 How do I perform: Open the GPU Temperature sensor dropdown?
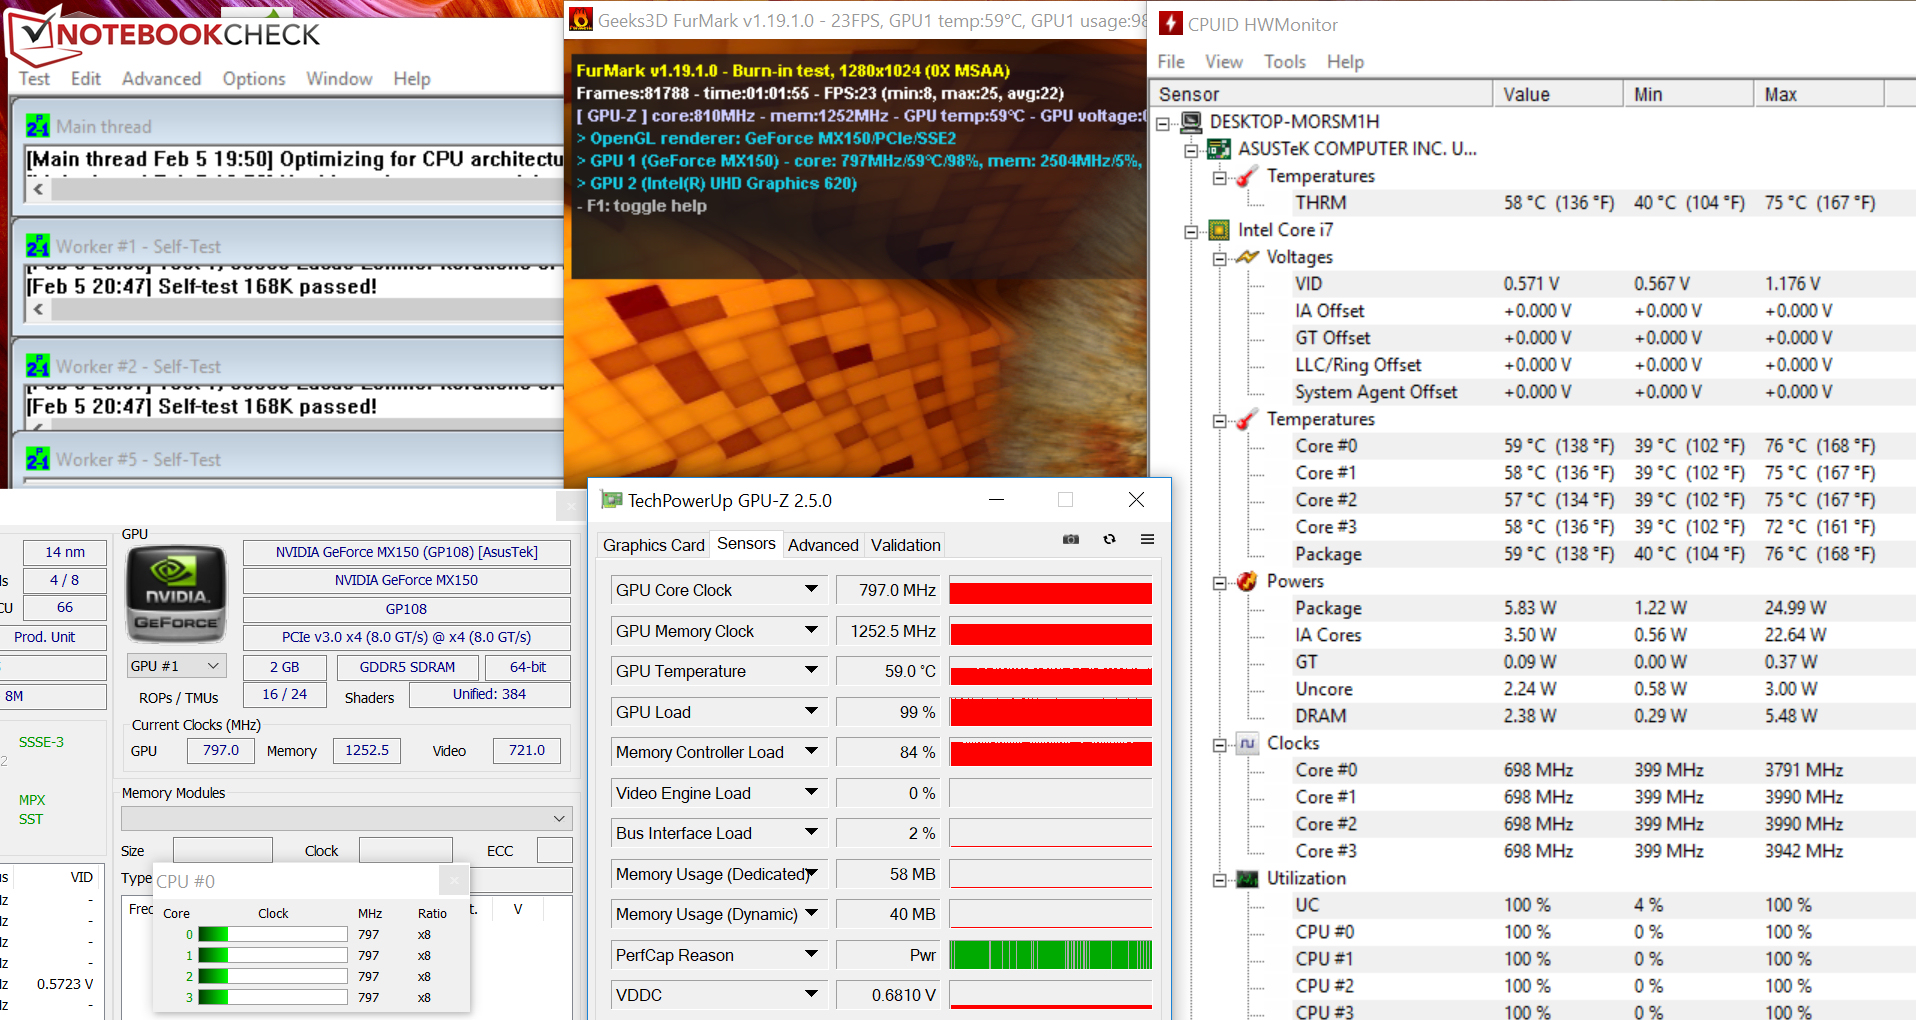[x=812, y=671]
